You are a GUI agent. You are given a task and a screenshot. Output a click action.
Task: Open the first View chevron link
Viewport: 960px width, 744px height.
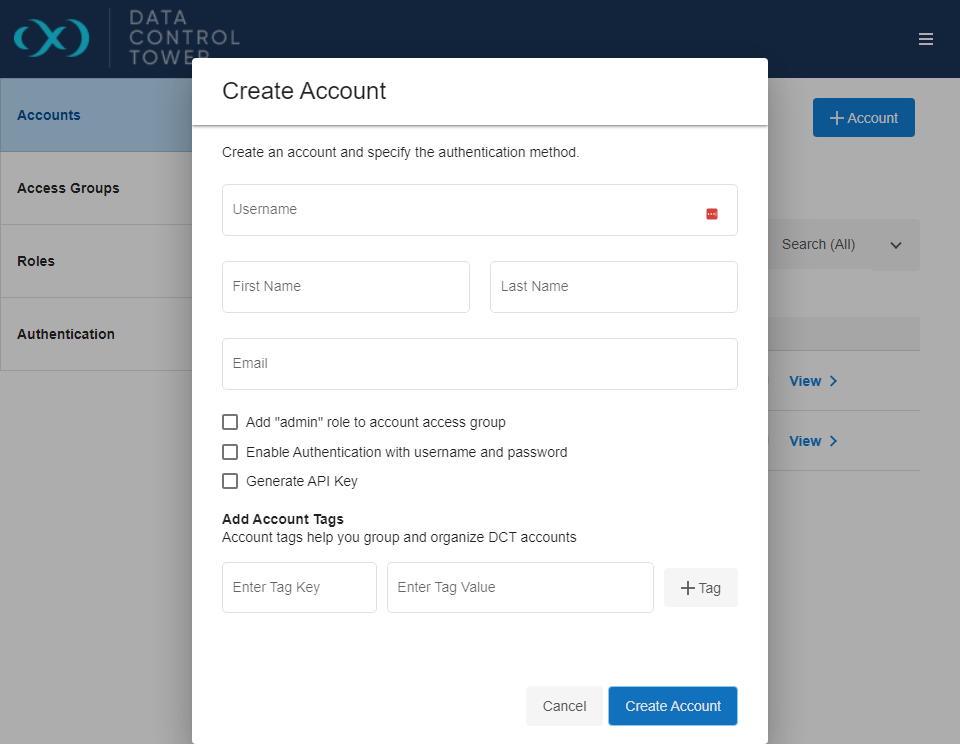812,381
